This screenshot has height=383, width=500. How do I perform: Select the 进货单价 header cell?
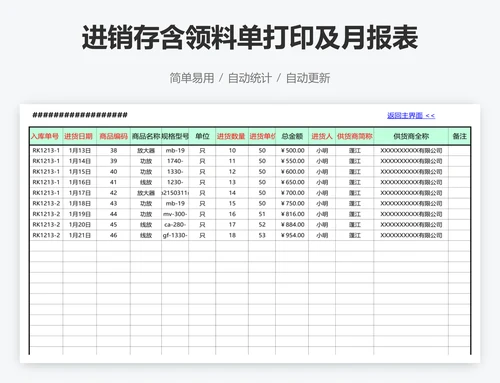262,136
